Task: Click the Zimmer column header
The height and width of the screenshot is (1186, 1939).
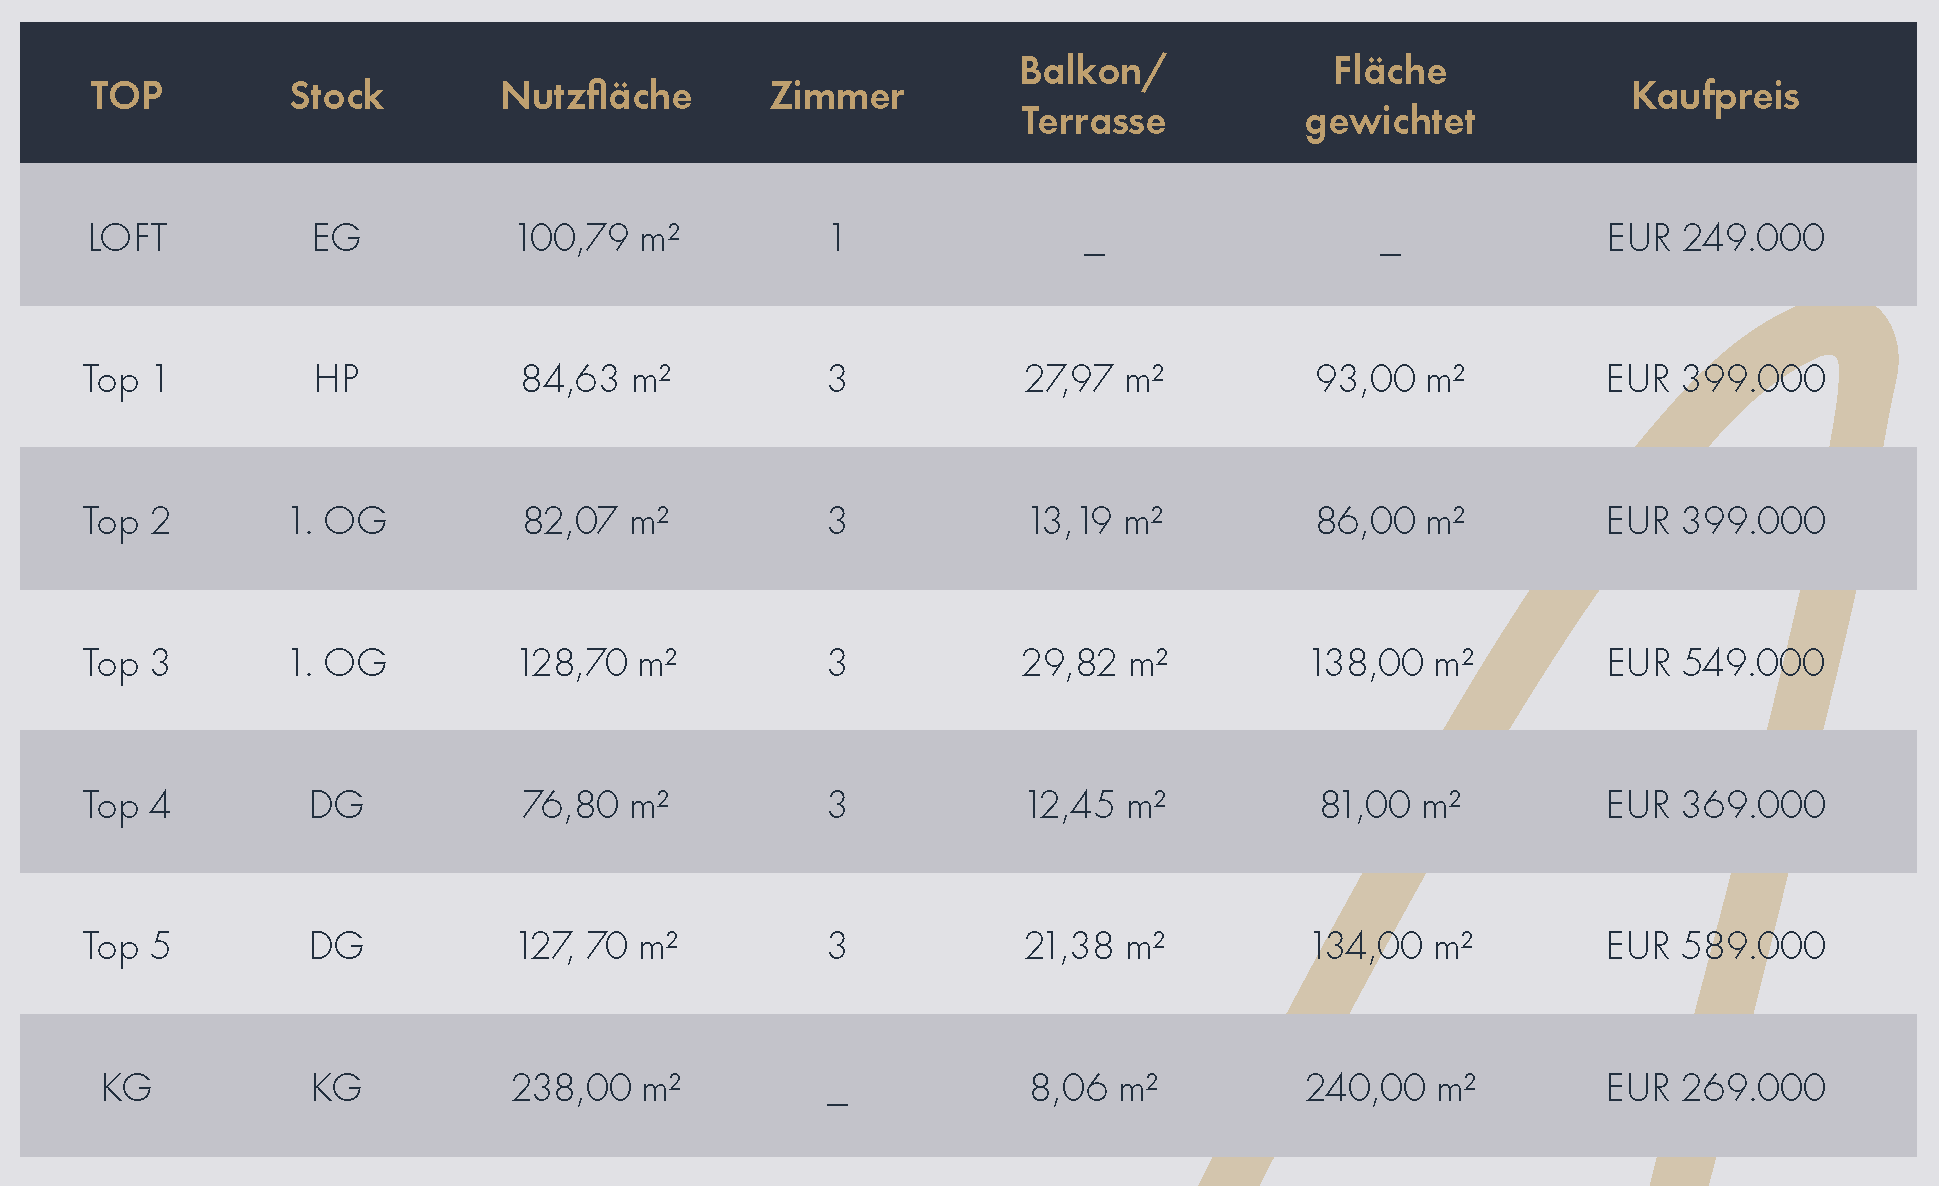Action: tap(837, 96)
